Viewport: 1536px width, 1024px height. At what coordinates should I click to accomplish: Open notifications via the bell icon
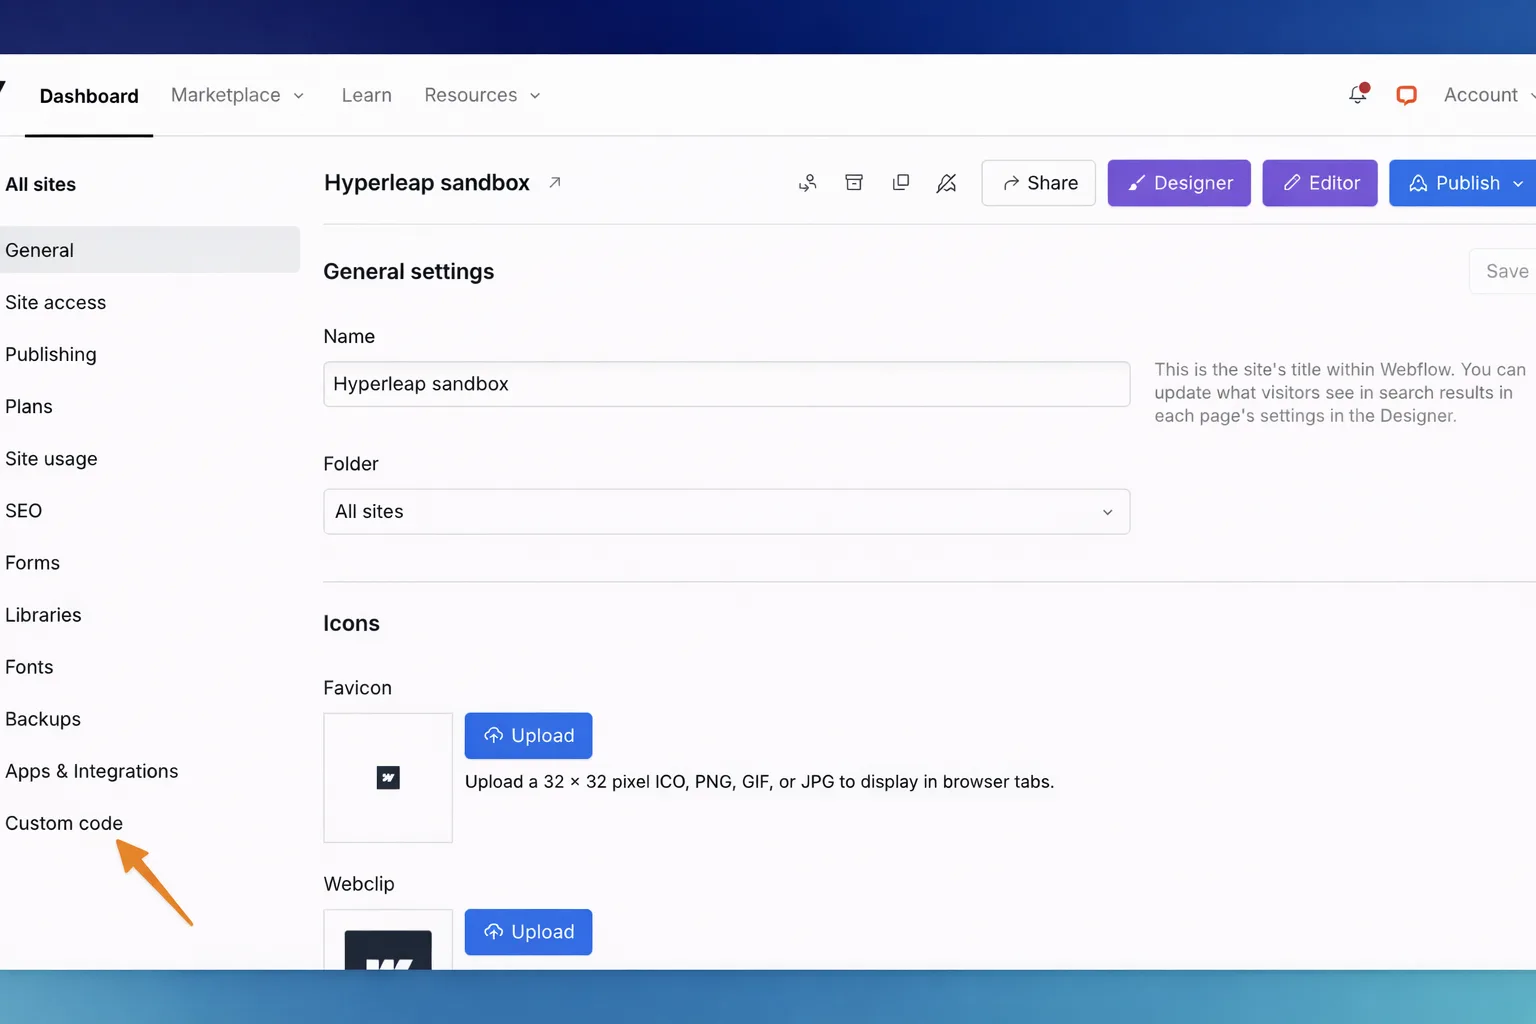[x=1357, y=94]
